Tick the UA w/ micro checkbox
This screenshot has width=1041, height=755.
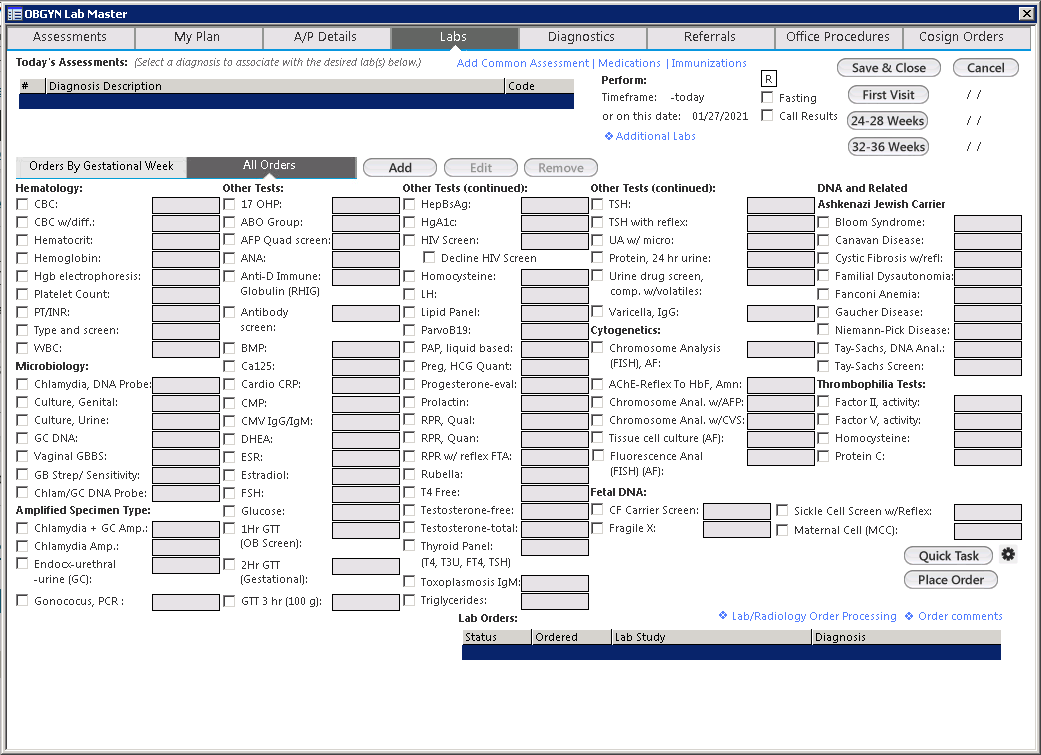(598, 240)
